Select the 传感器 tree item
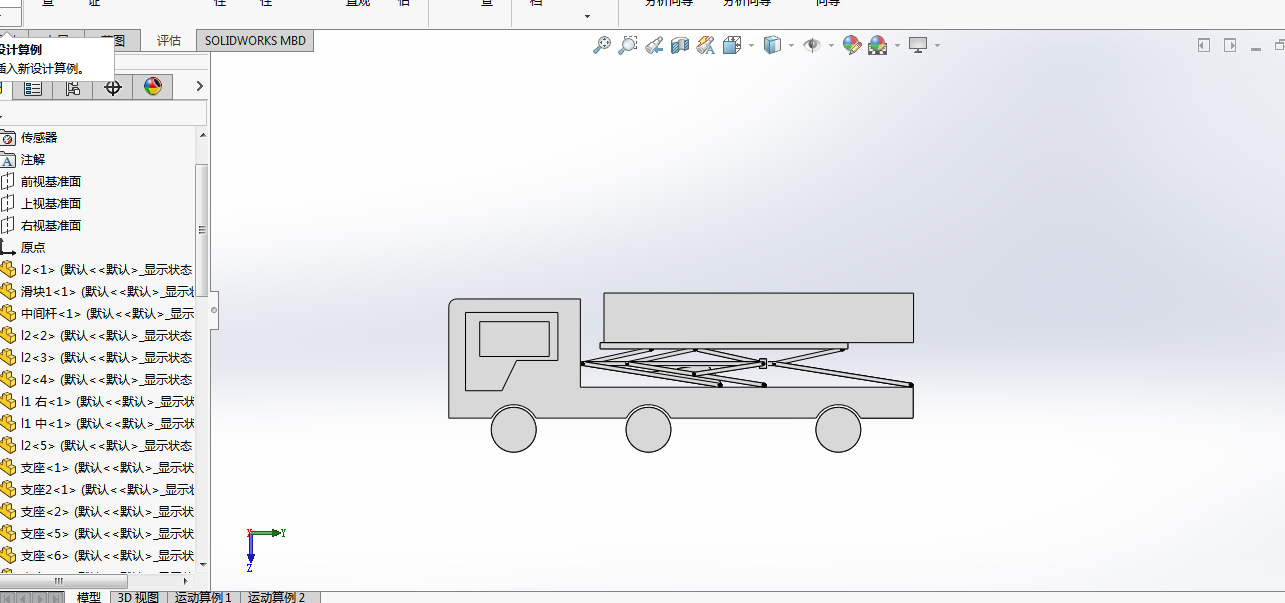1285x603 pixels. [x=39, y=138]
